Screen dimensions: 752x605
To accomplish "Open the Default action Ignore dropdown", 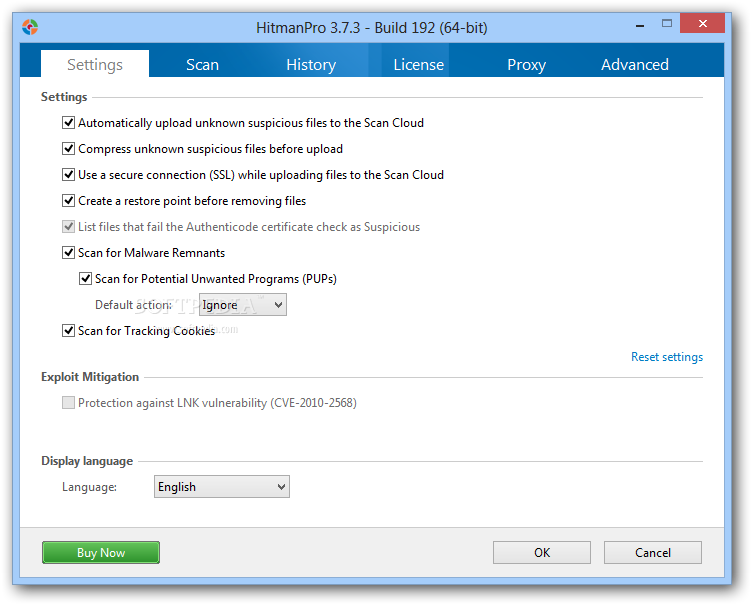I will coord(243,305).
